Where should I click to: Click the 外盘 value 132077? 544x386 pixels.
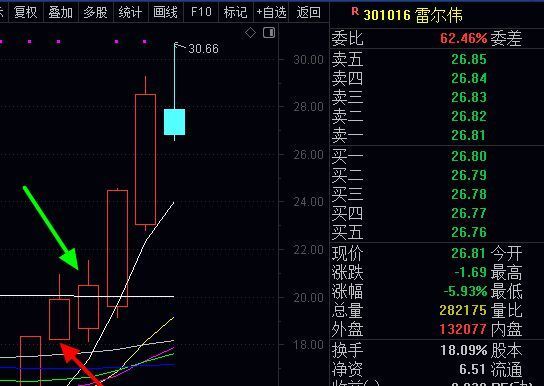[x=463, y=329]
